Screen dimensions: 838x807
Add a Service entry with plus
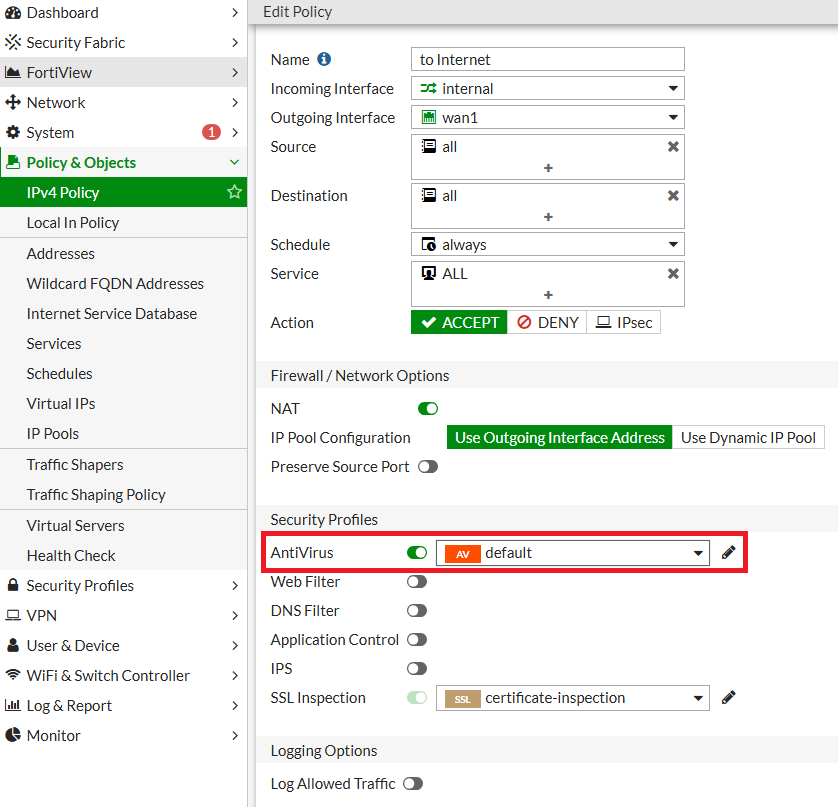tap(548, 295)
